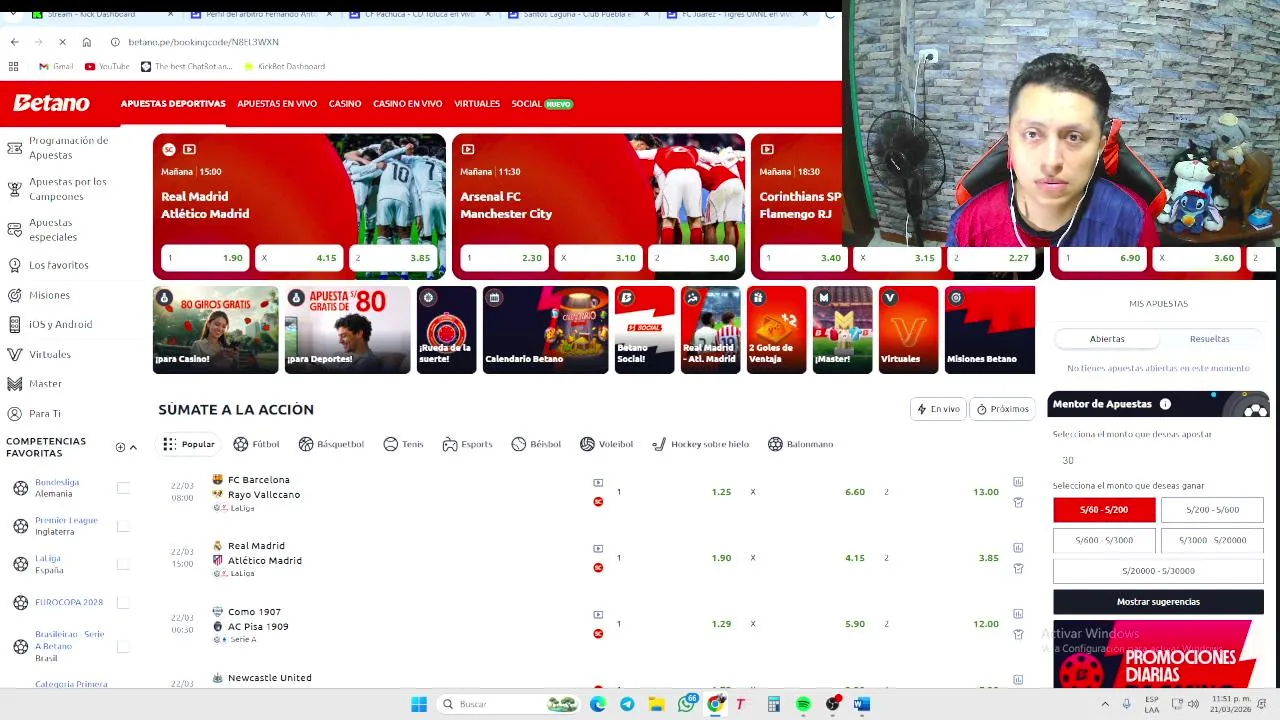Add a favorite competition plus icon

(120, 447)
